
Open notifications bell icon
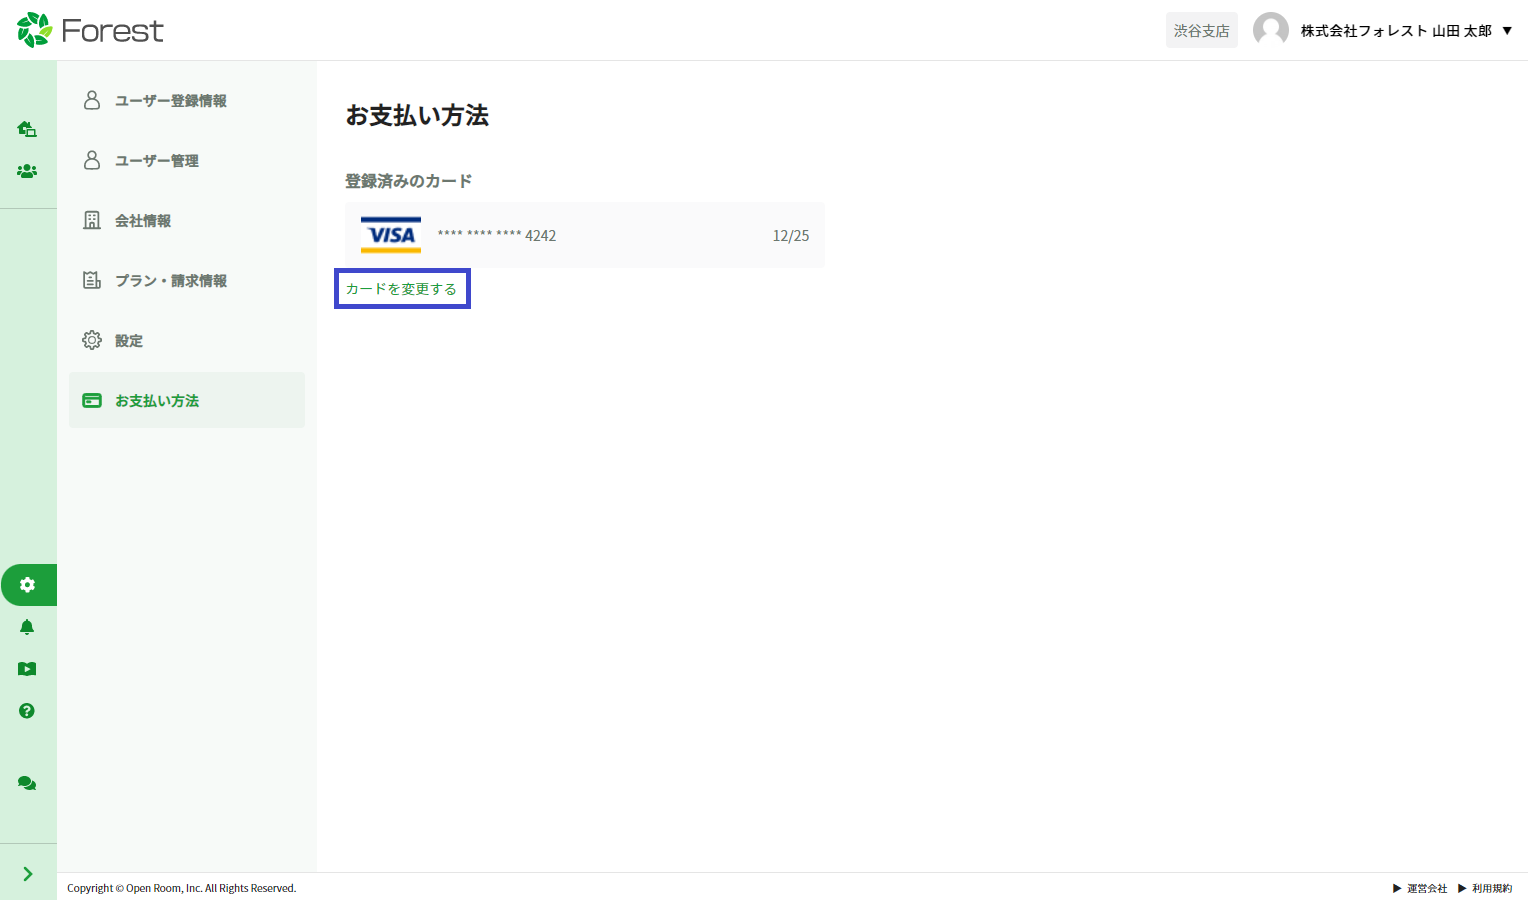27,627
